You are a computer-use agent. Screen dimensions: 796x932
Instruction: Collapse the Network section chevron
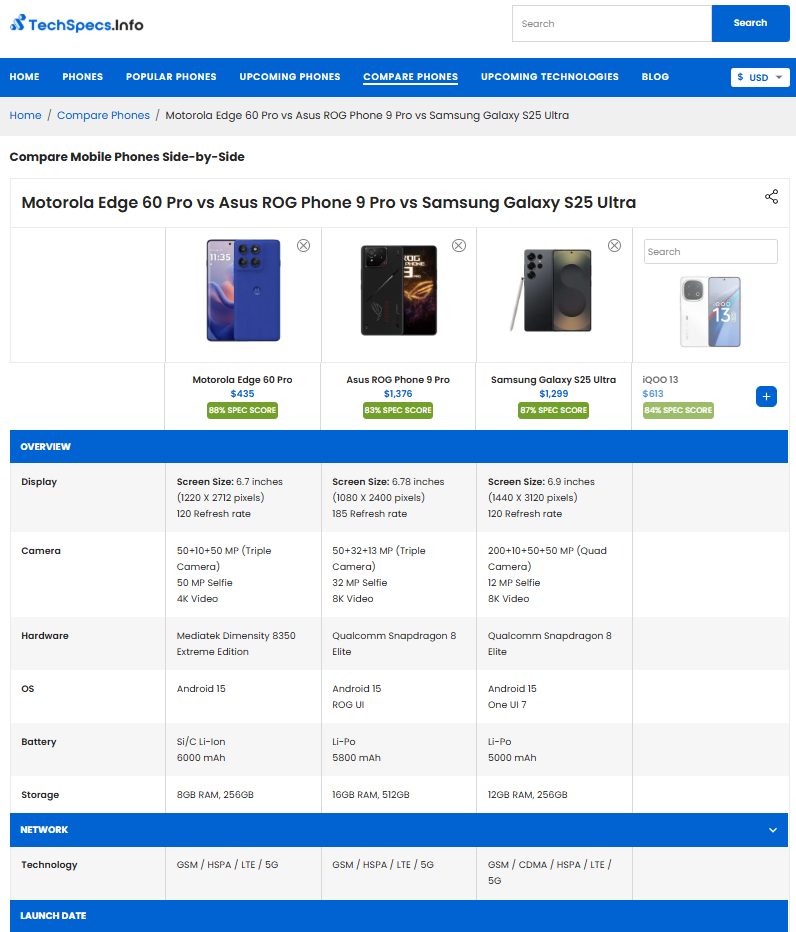[772, 830]
